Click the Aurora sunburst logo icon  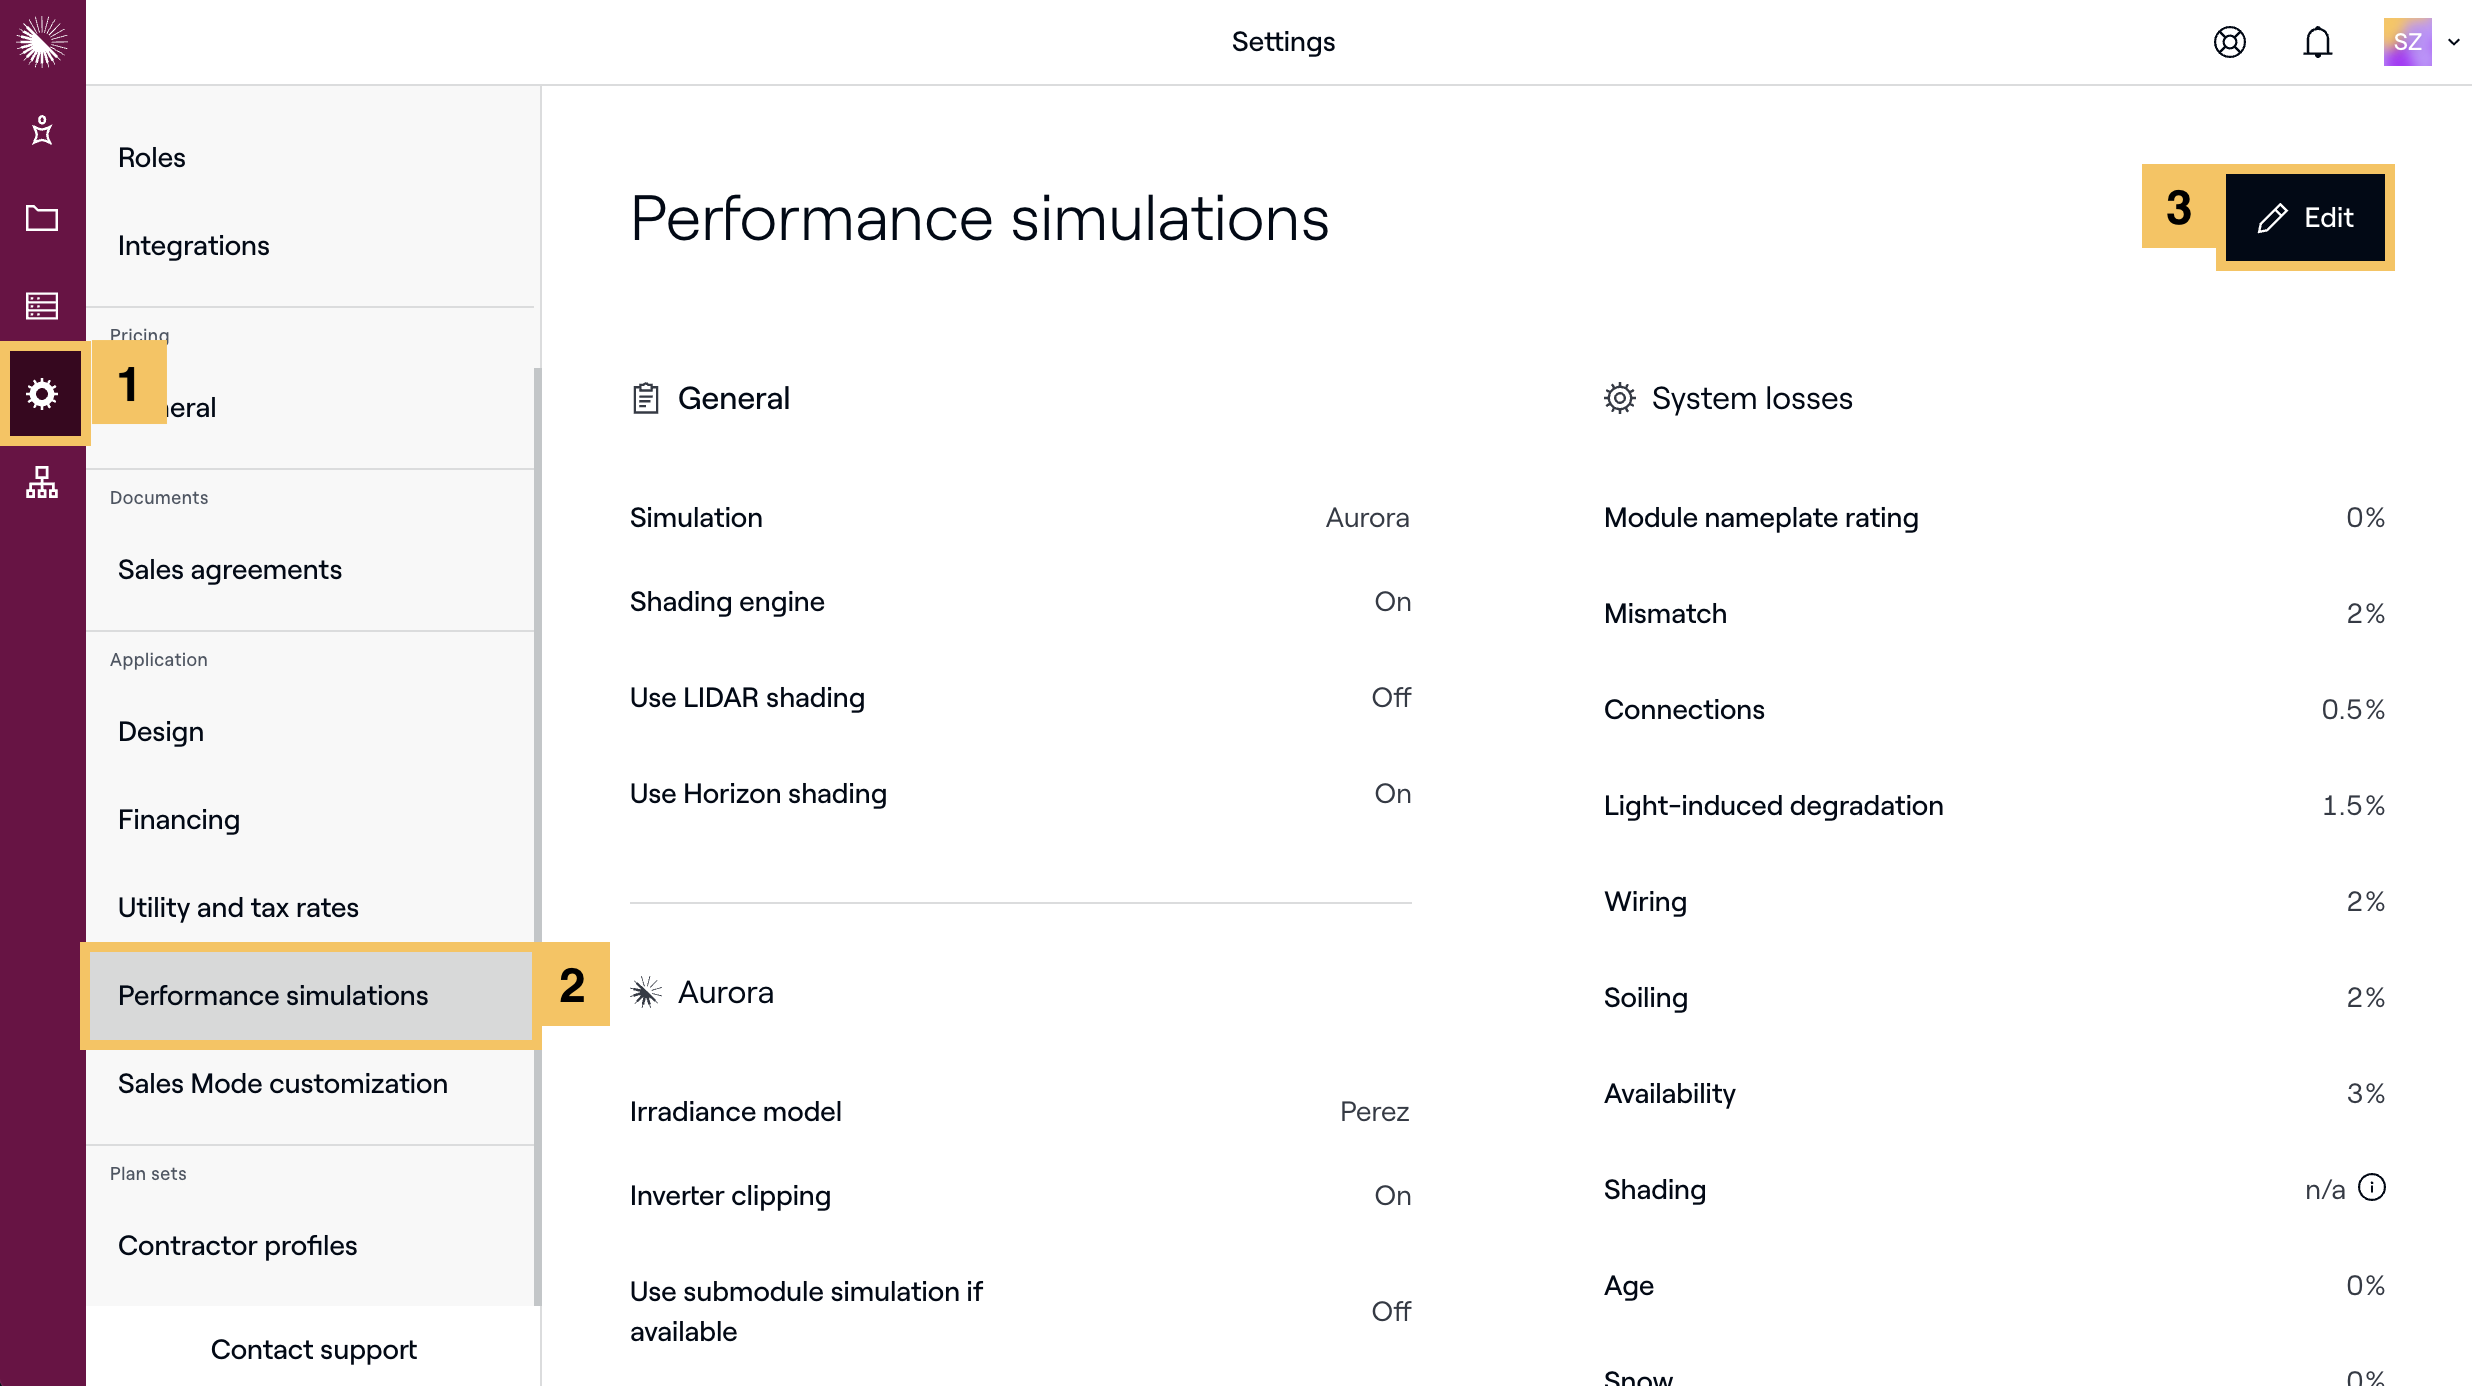click(x=42, y=42)
